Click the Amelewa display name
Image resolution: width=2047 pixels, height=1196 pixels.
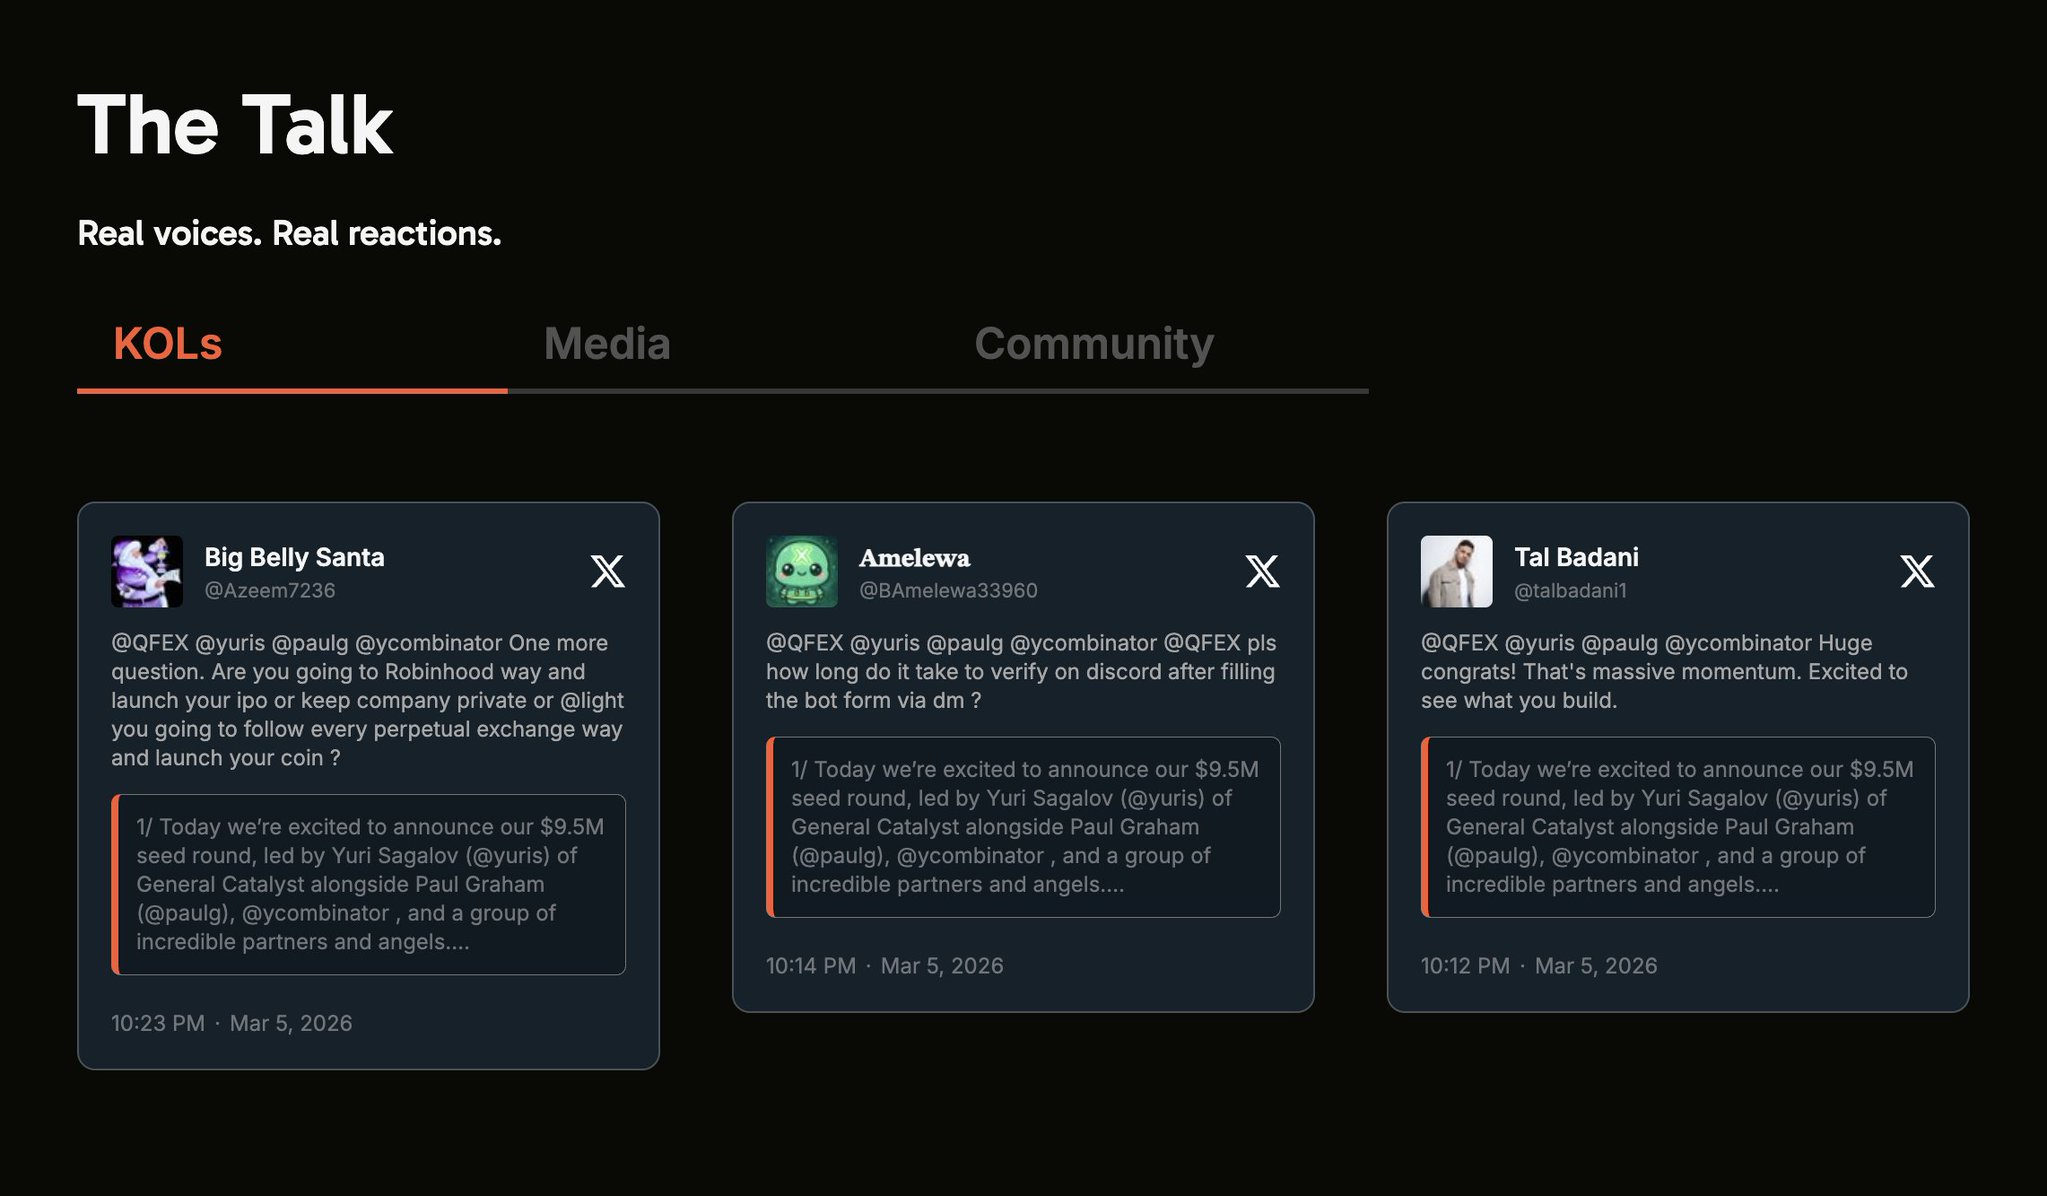coord(914,558)
